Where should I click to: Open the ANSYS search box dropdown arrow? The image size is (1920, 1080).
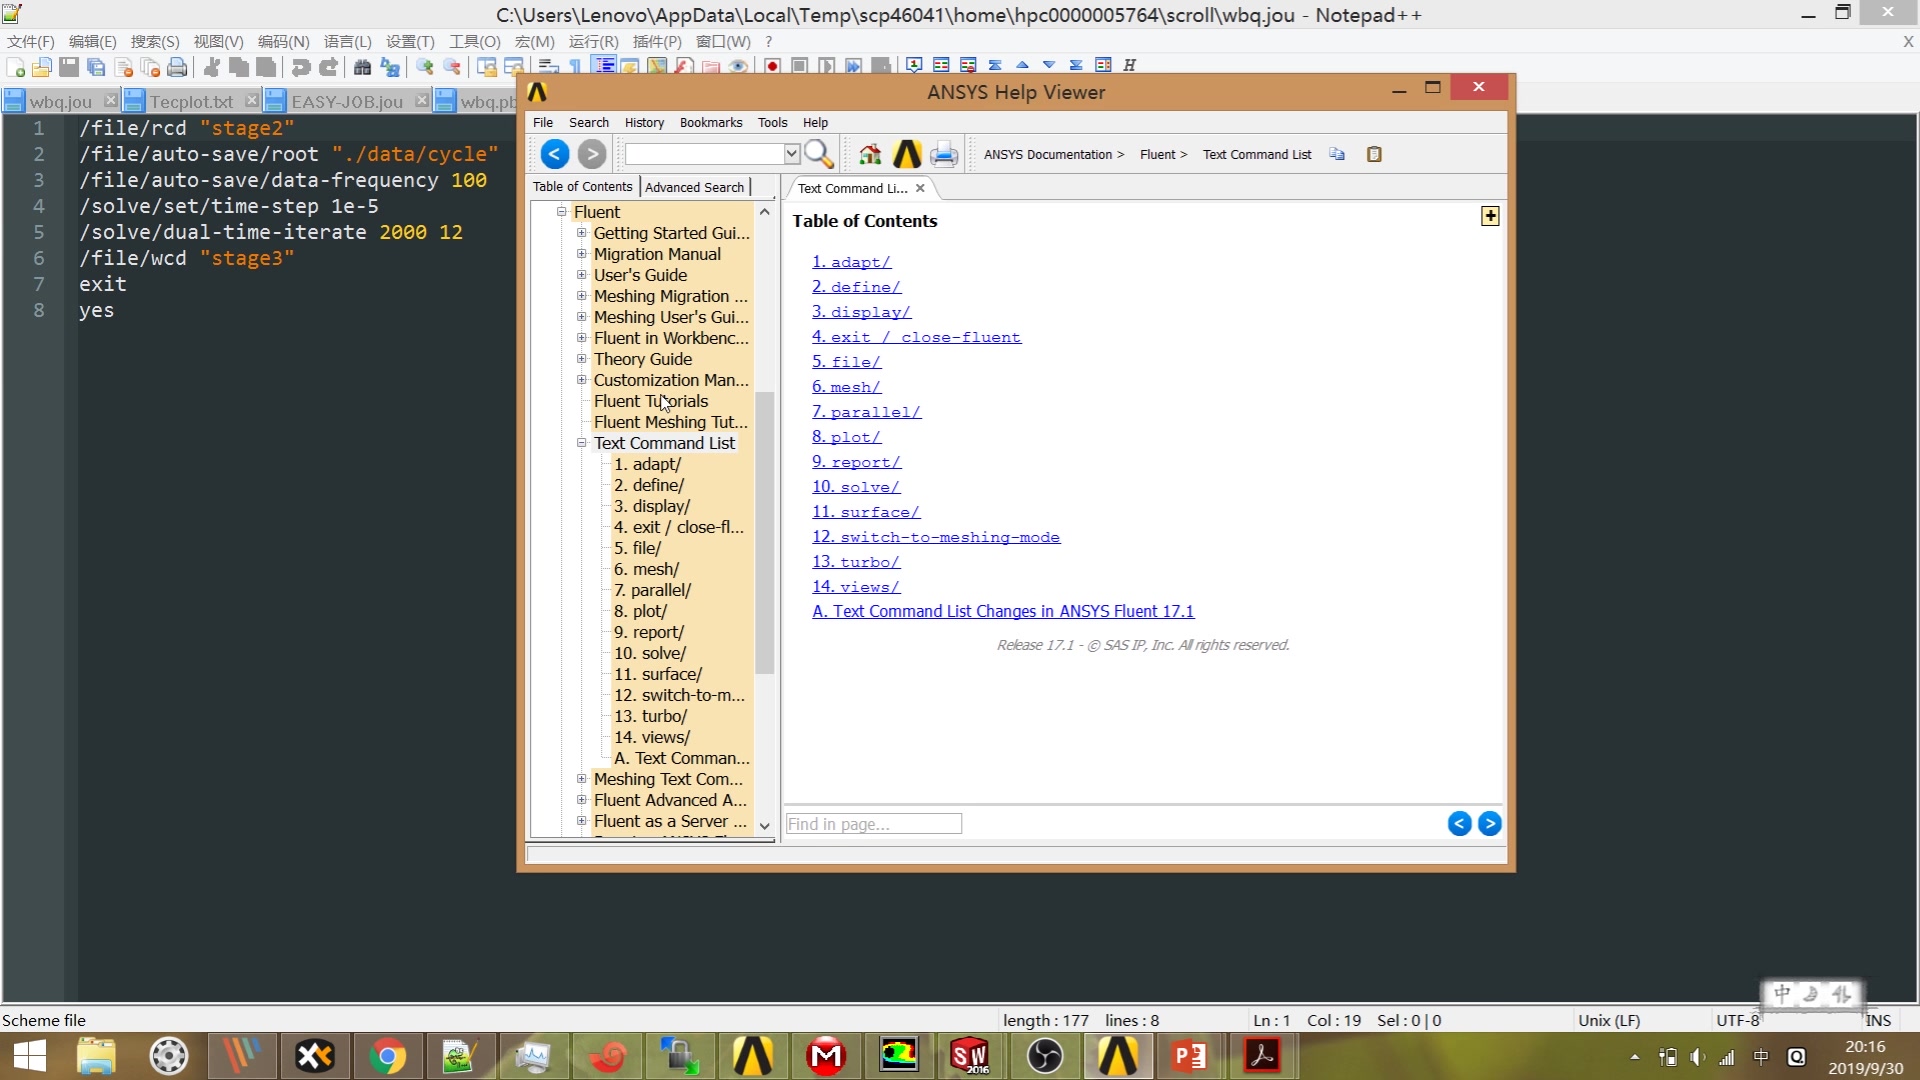[x=791, y=154]
